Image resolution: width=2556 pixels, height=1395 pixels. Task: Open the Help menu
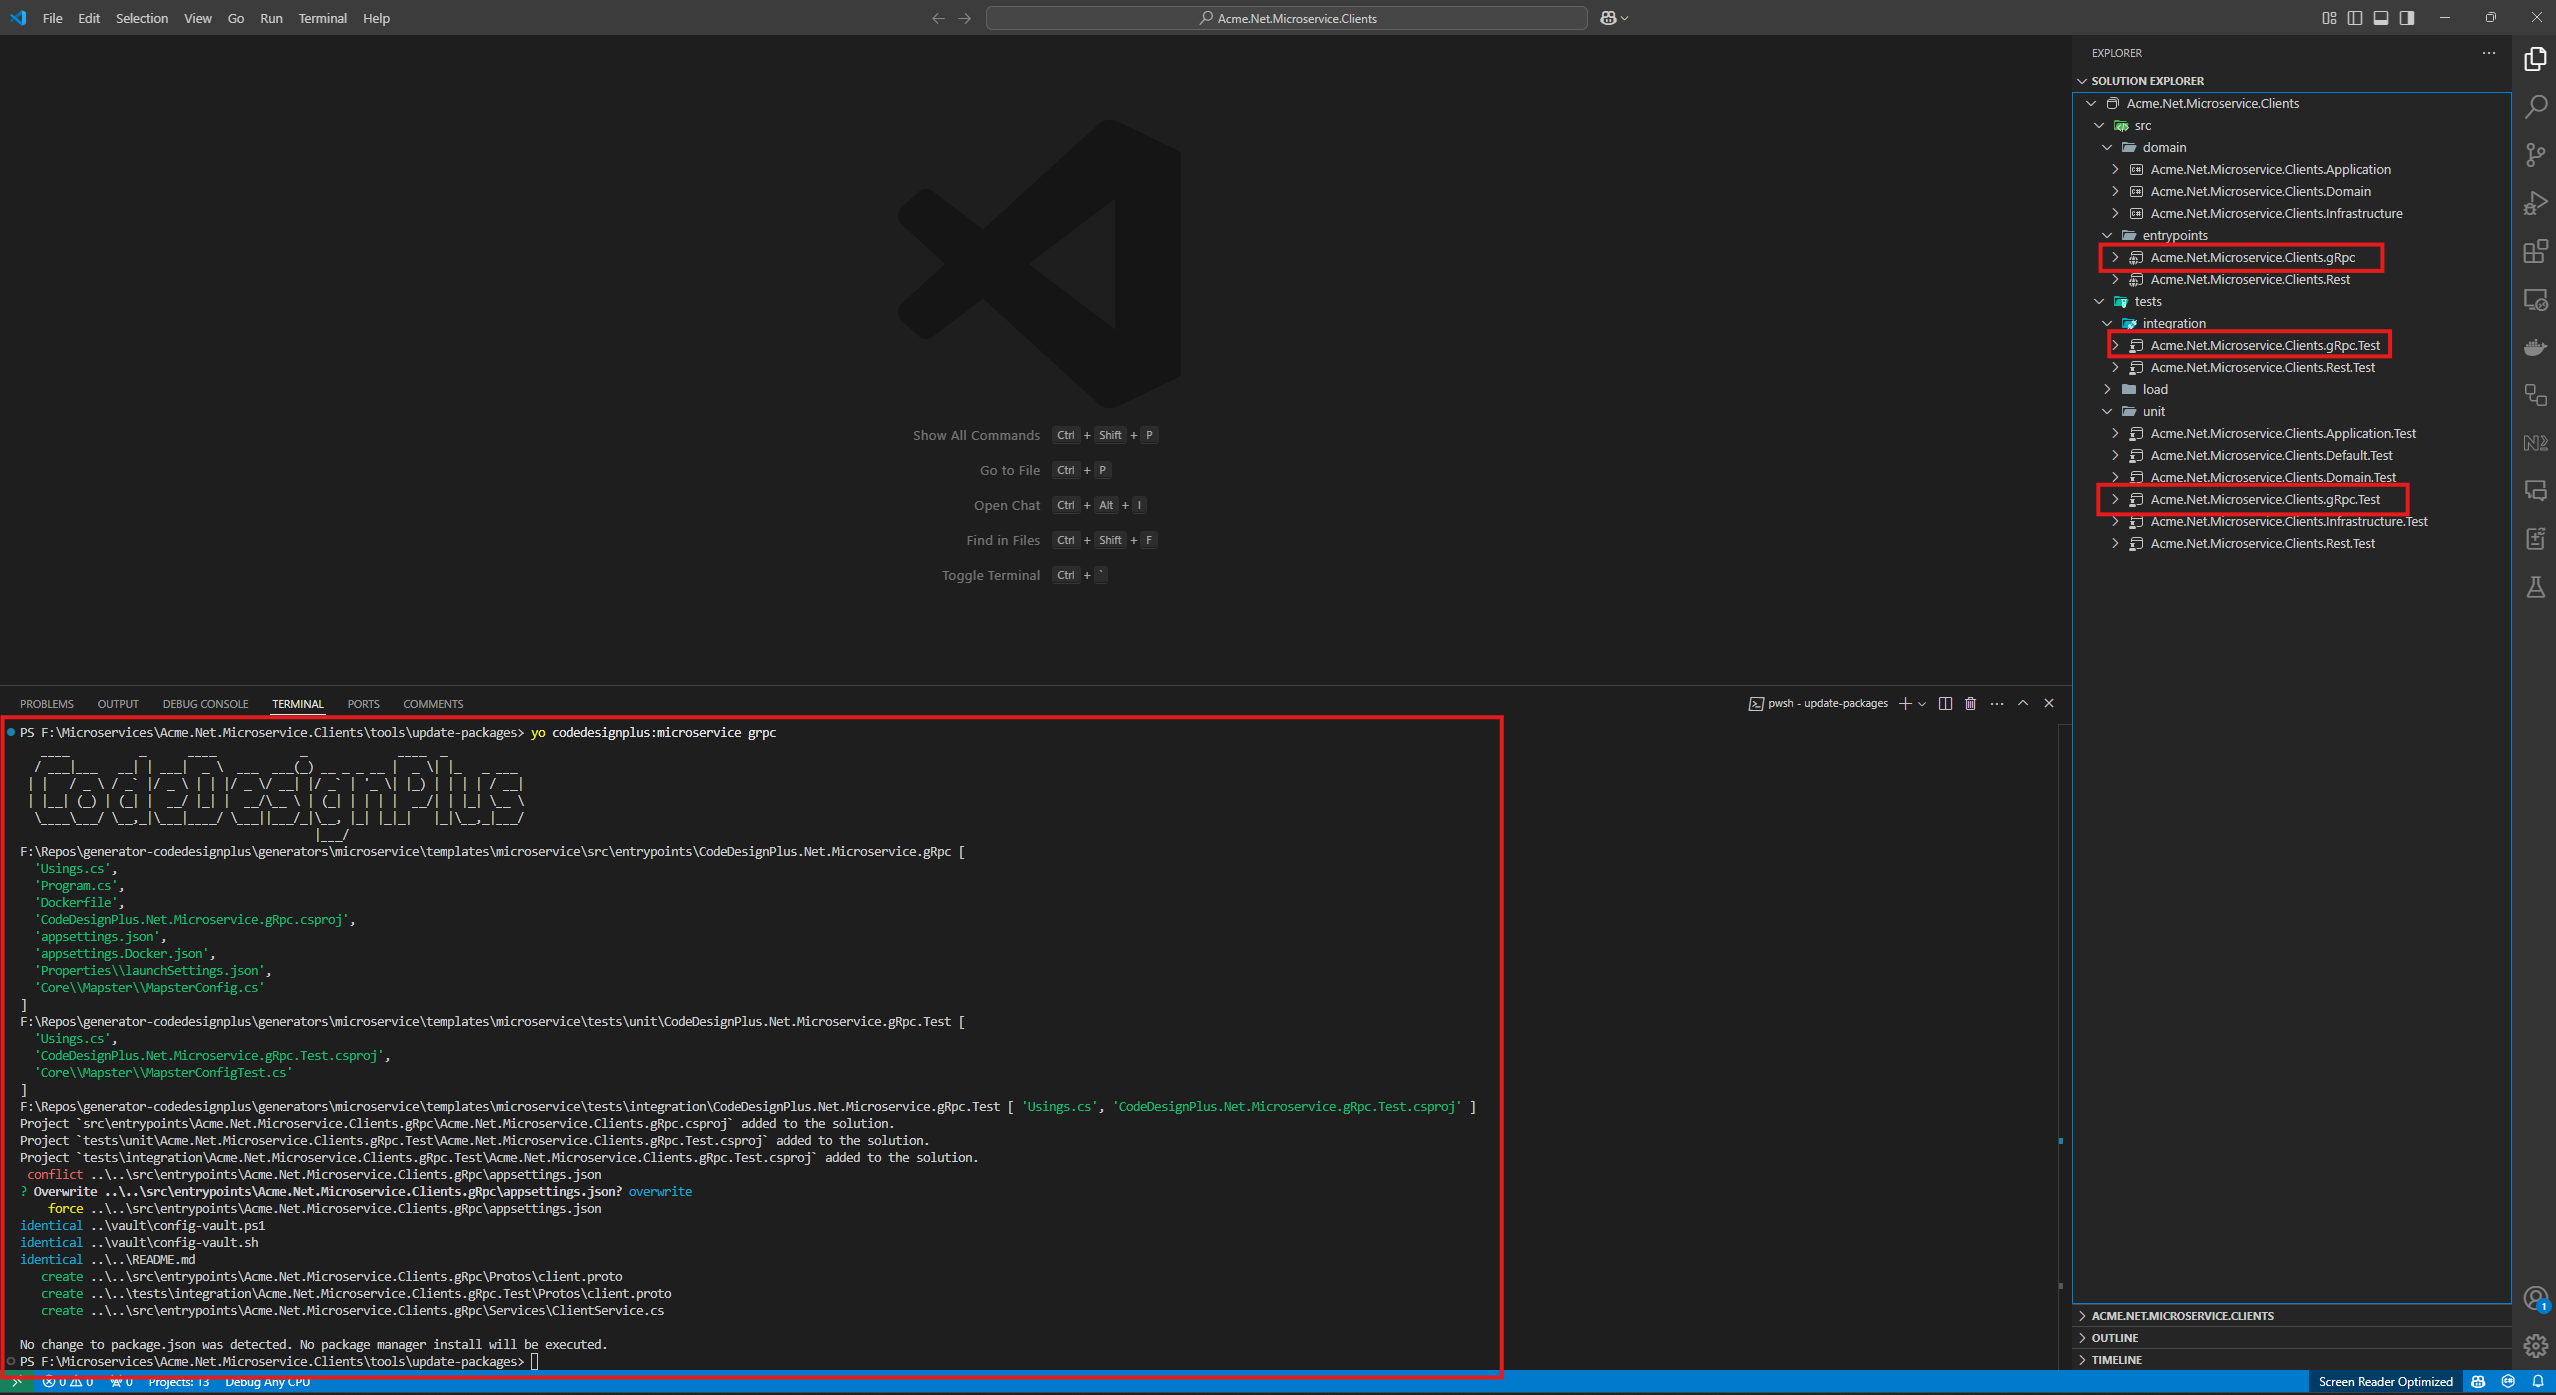[x=376, y=18]
